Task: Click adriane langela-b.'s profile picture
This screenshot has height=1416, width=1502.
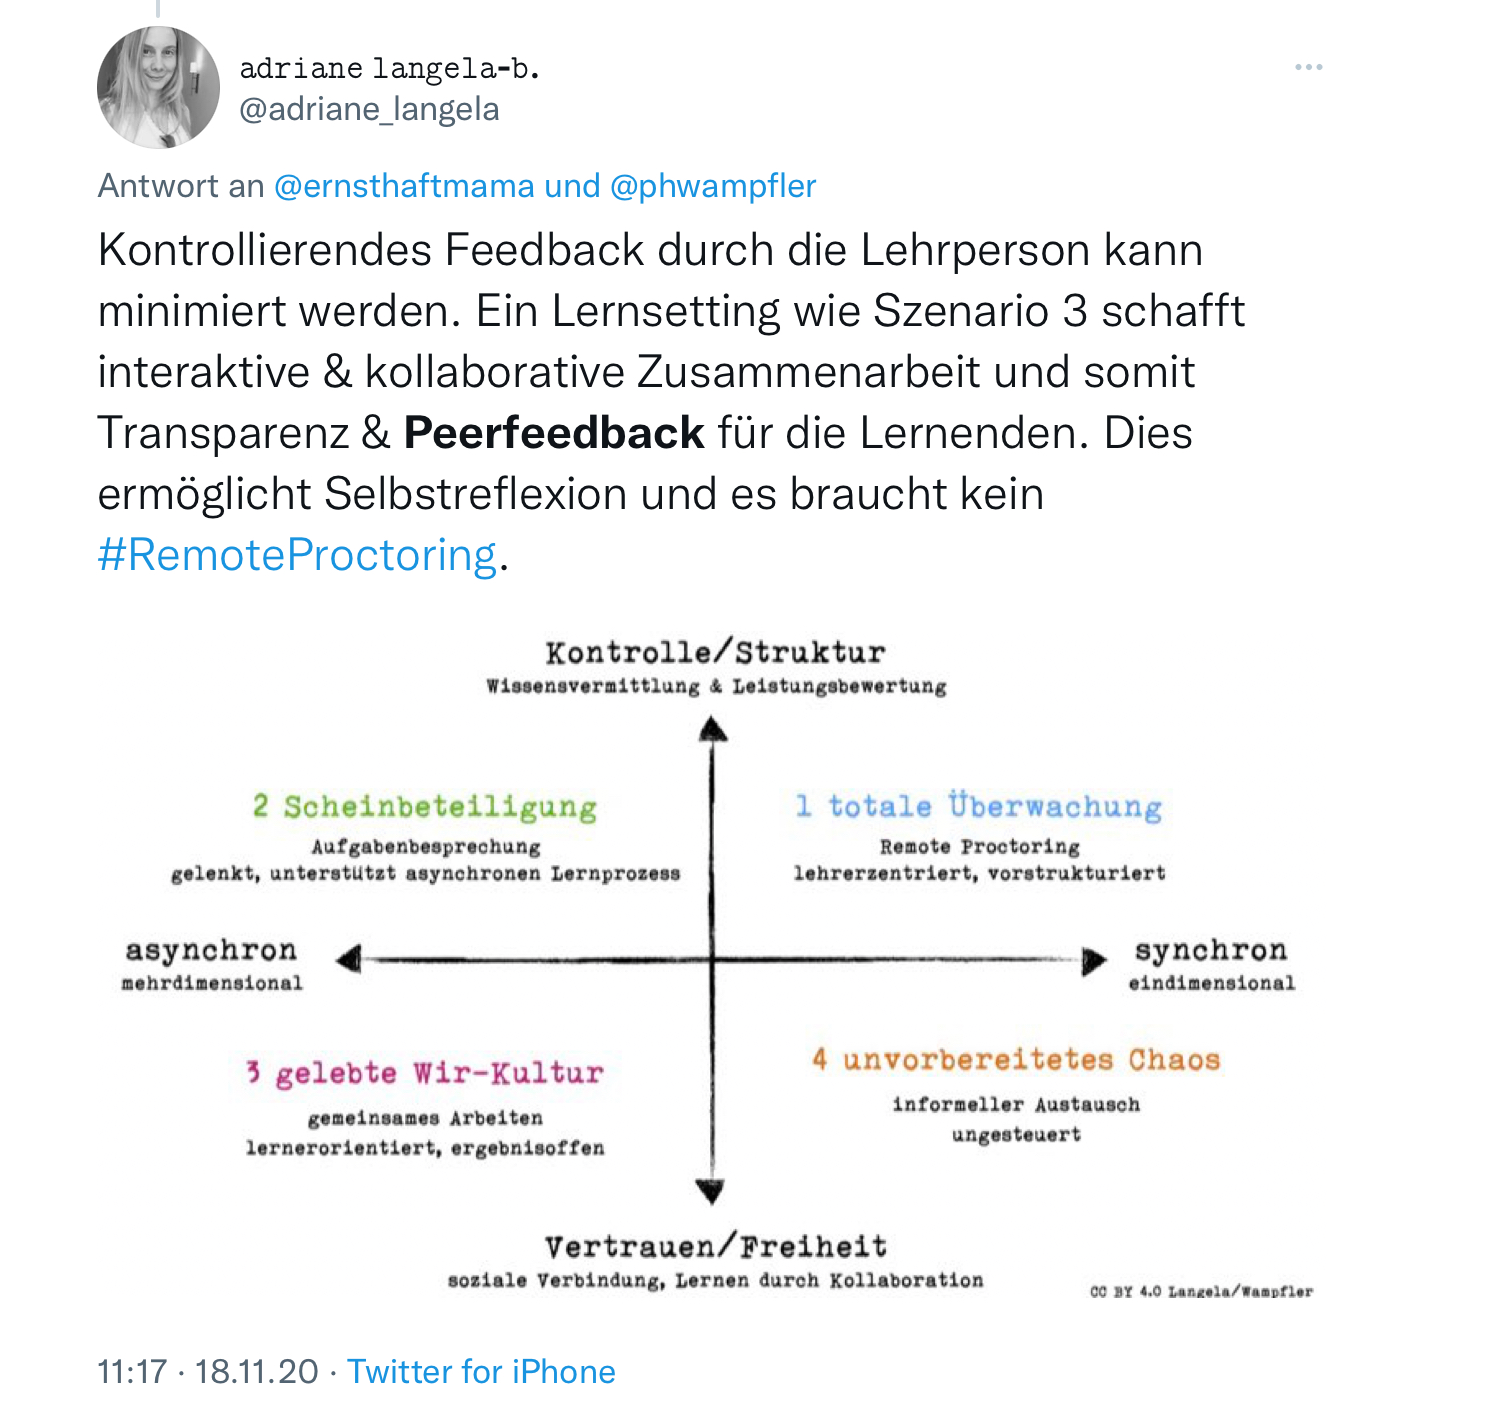Action: coord(158,88)
